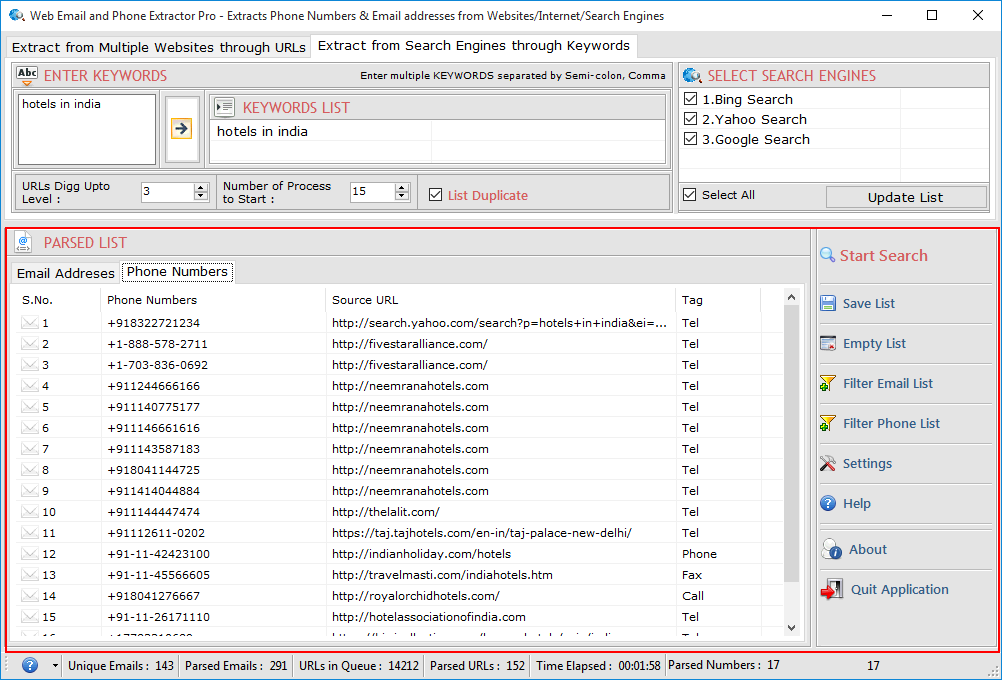Click the Save List floppy disk icon
The width and height of the screenshot is (1002, 680).
(x=828, y=303)
